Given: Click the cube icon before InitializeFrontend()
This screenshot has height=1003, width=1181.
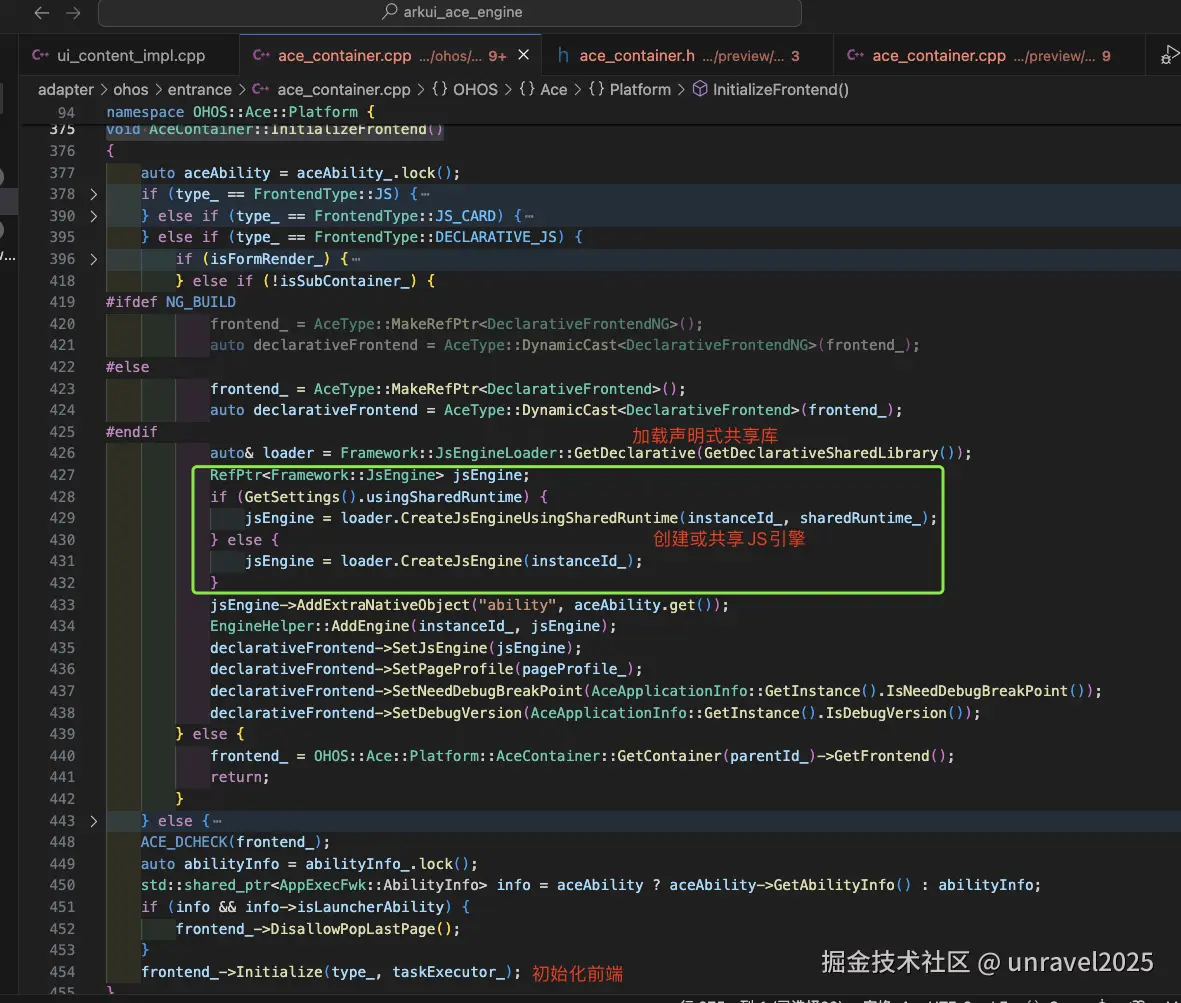Looking at the screenshot, I should [x=700, y=89].
